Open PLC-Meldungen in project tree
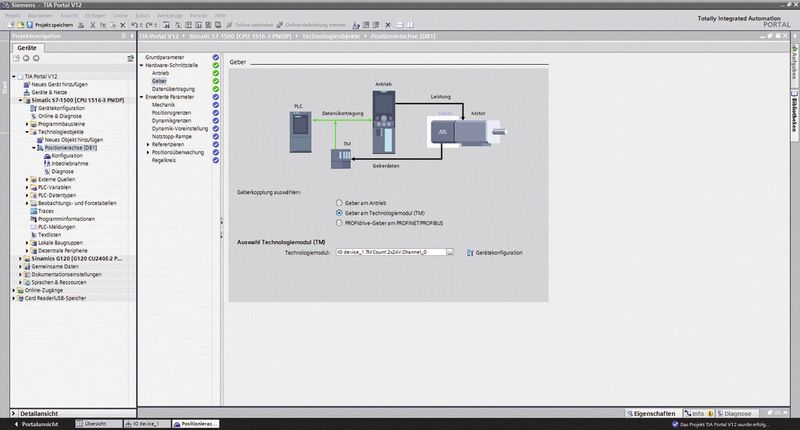Viewport: 800px width, 430px height. pyautogui.click(x=57, y=227)
